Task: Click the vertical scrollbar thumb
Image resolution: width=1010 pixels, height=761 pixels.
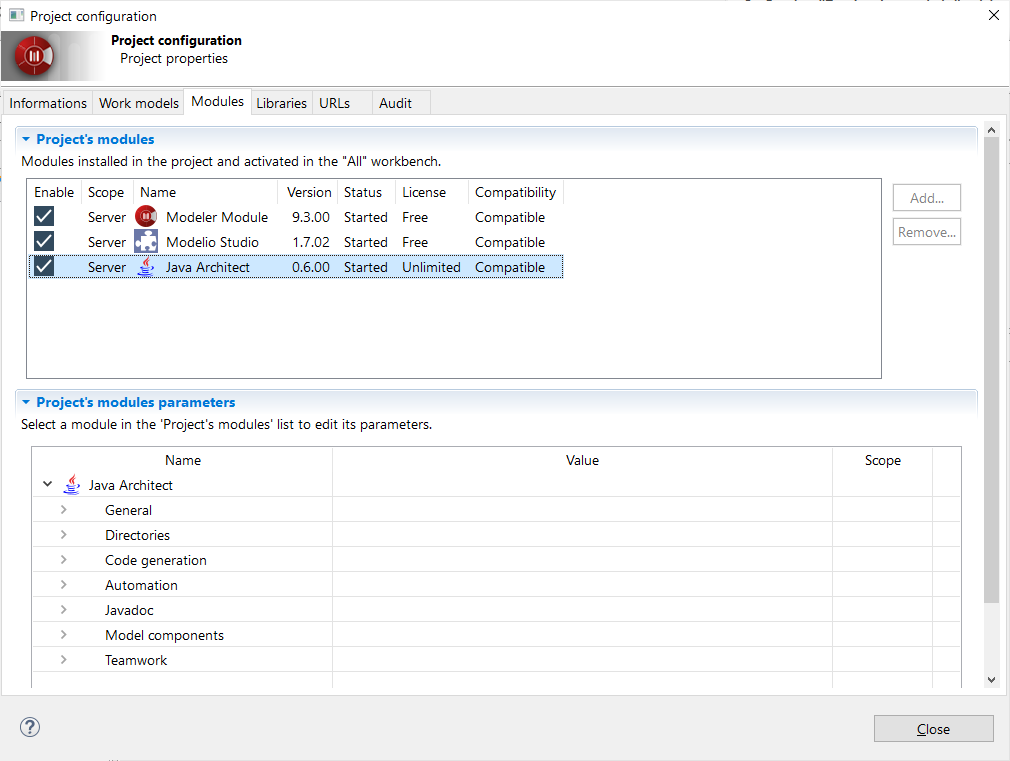Action: point(991,369)
